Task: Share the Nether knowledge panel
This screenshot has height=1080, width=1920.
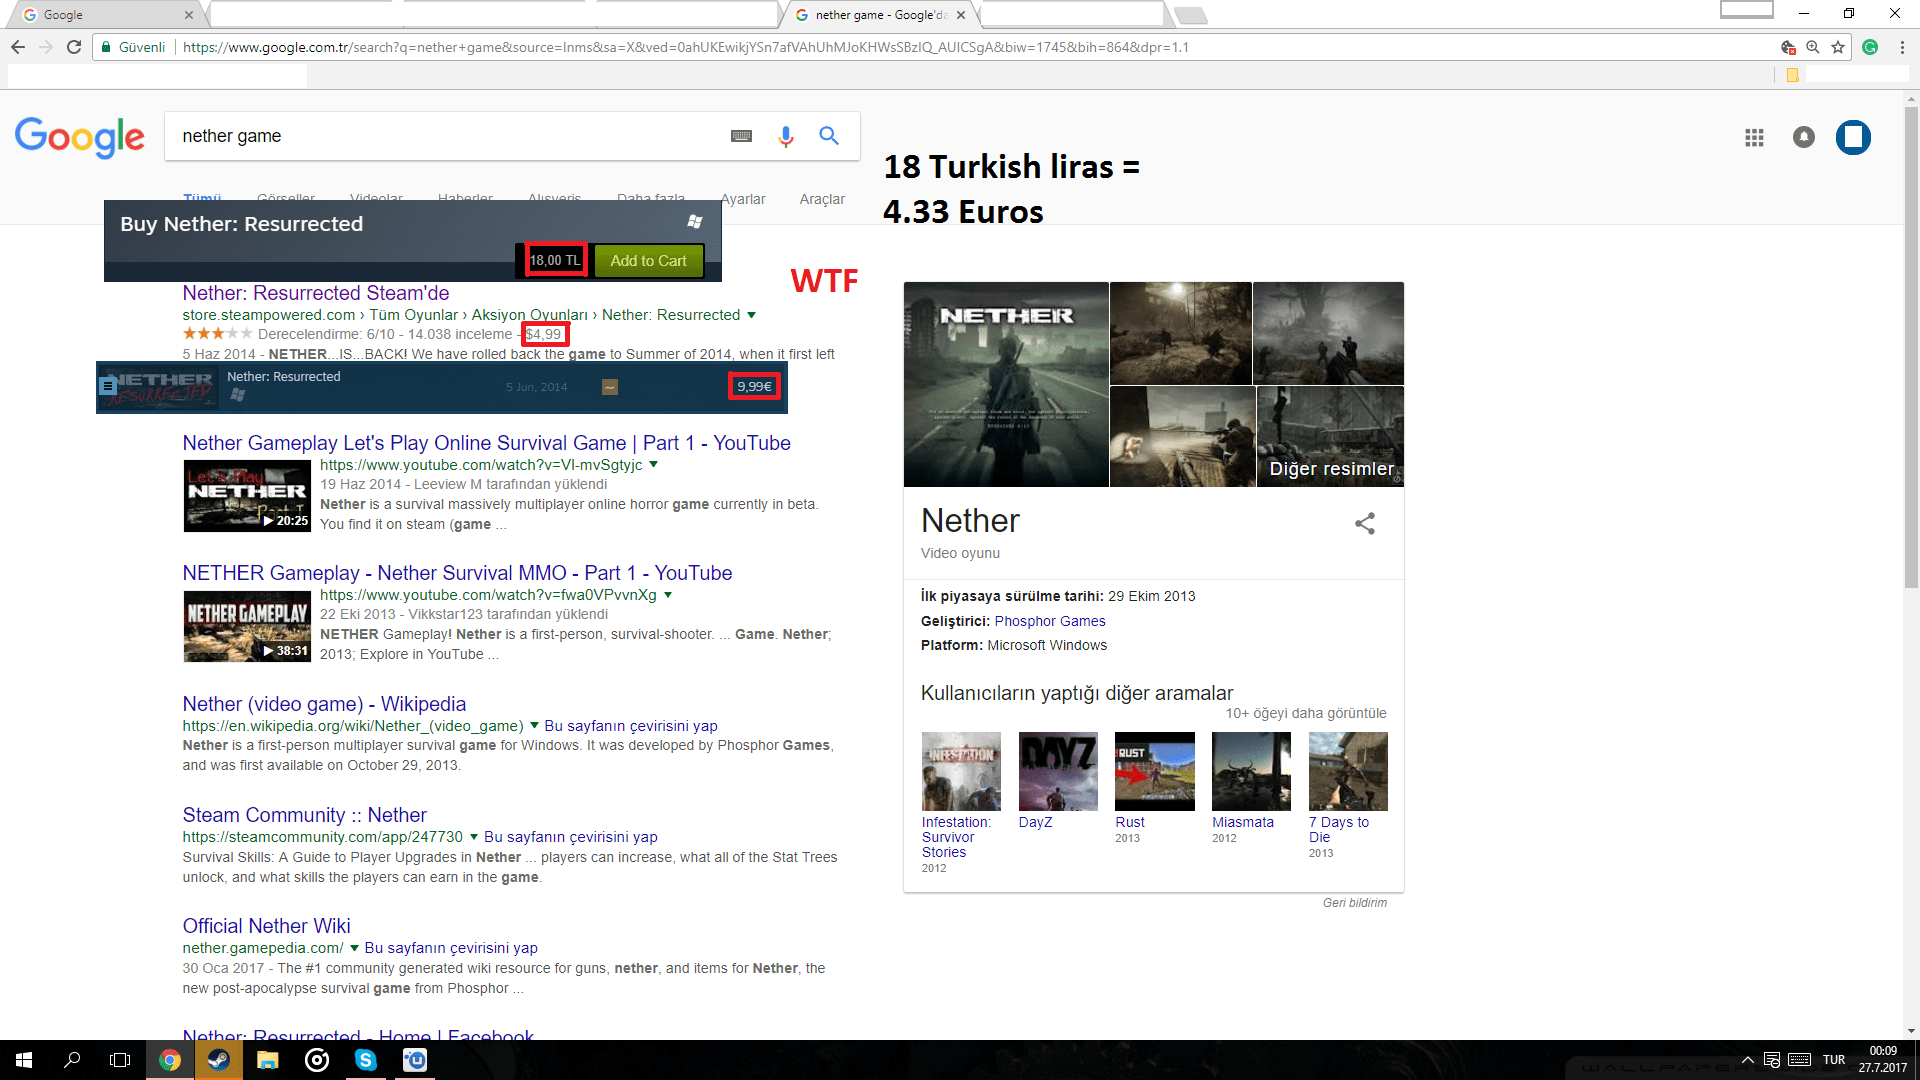Action: coord(1365,523)
